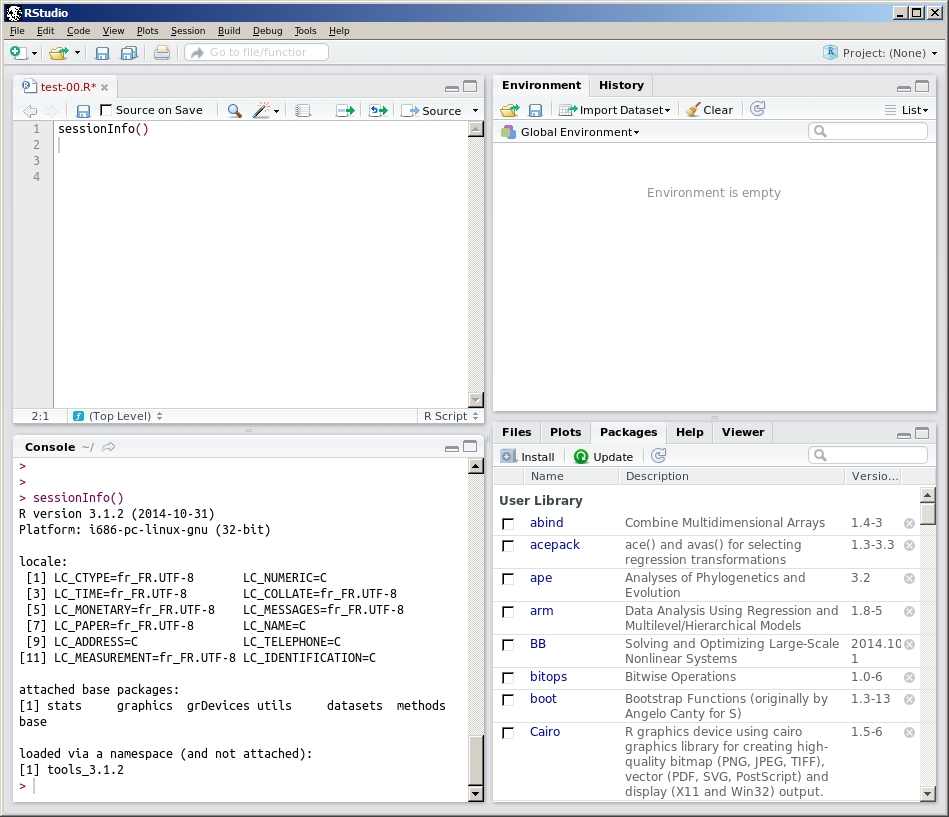
Task: Switch to the History tab
Action: click(x=621, y=86)
